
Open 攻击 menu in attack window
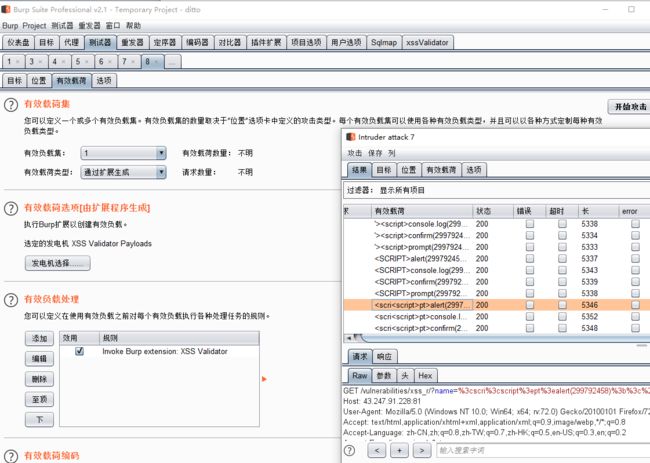(x=354, y=153)
